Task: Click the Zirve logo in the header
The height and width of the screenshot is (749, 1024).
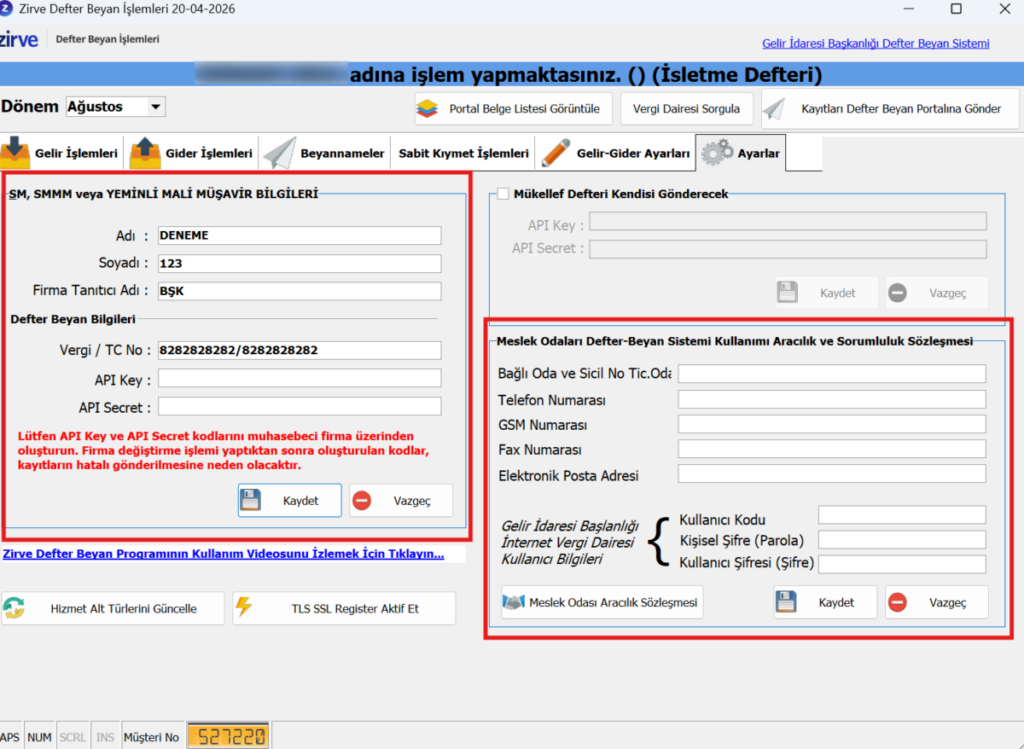Action: click(x=19, y=39)
